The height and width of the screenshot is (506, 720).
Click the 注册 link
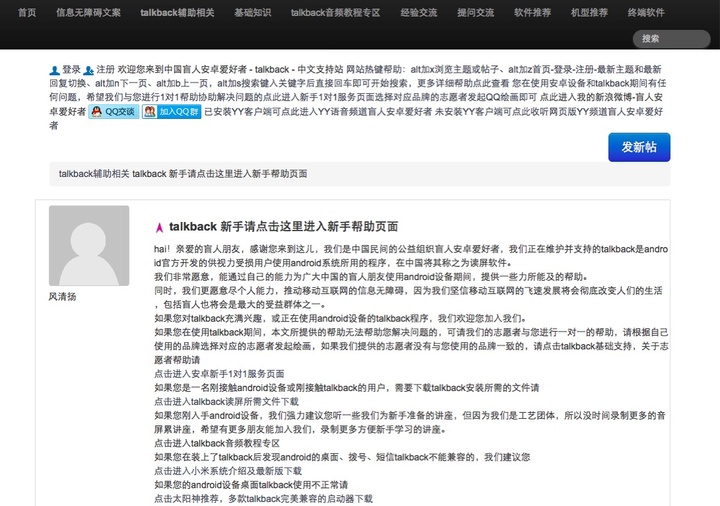tap(106, 69)
